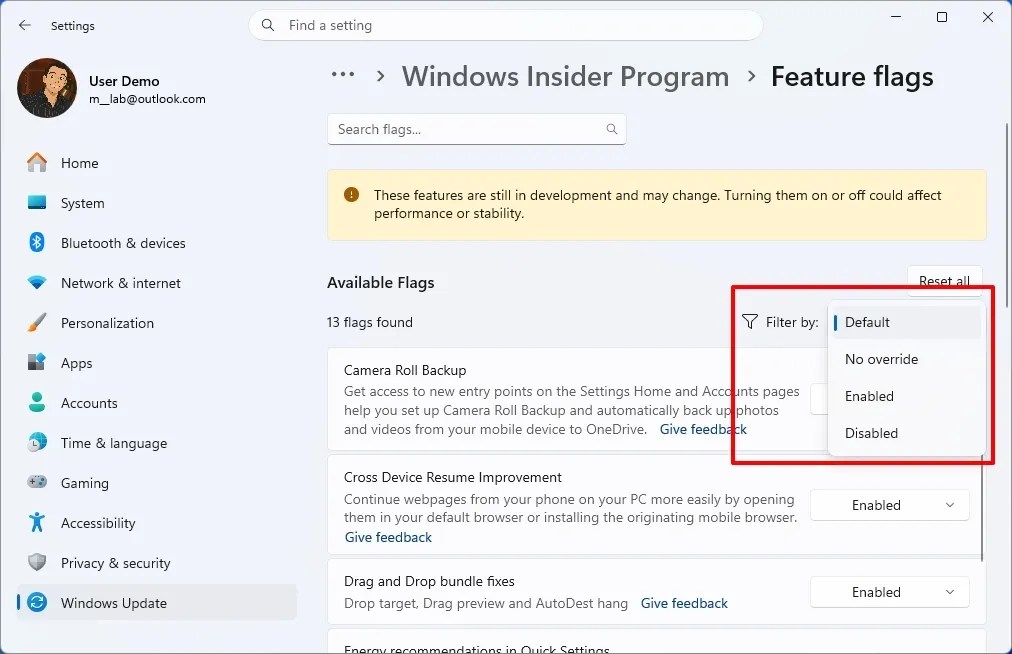This screenshot has width=1012, height=654.
Task: Click Windows Insider Program breadcrumb
Action: point(565,76)
